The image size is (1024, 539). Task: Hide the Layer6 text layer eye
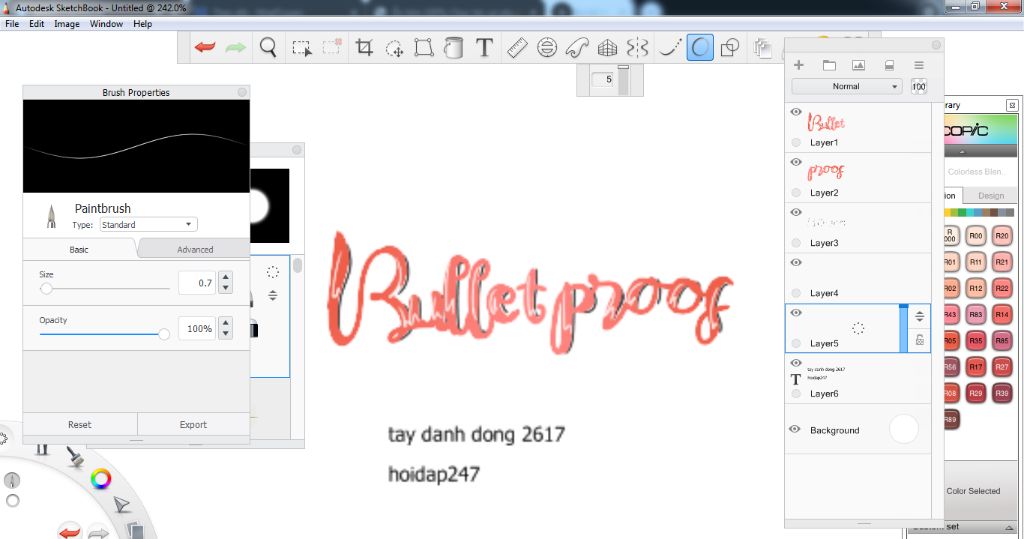795,363
